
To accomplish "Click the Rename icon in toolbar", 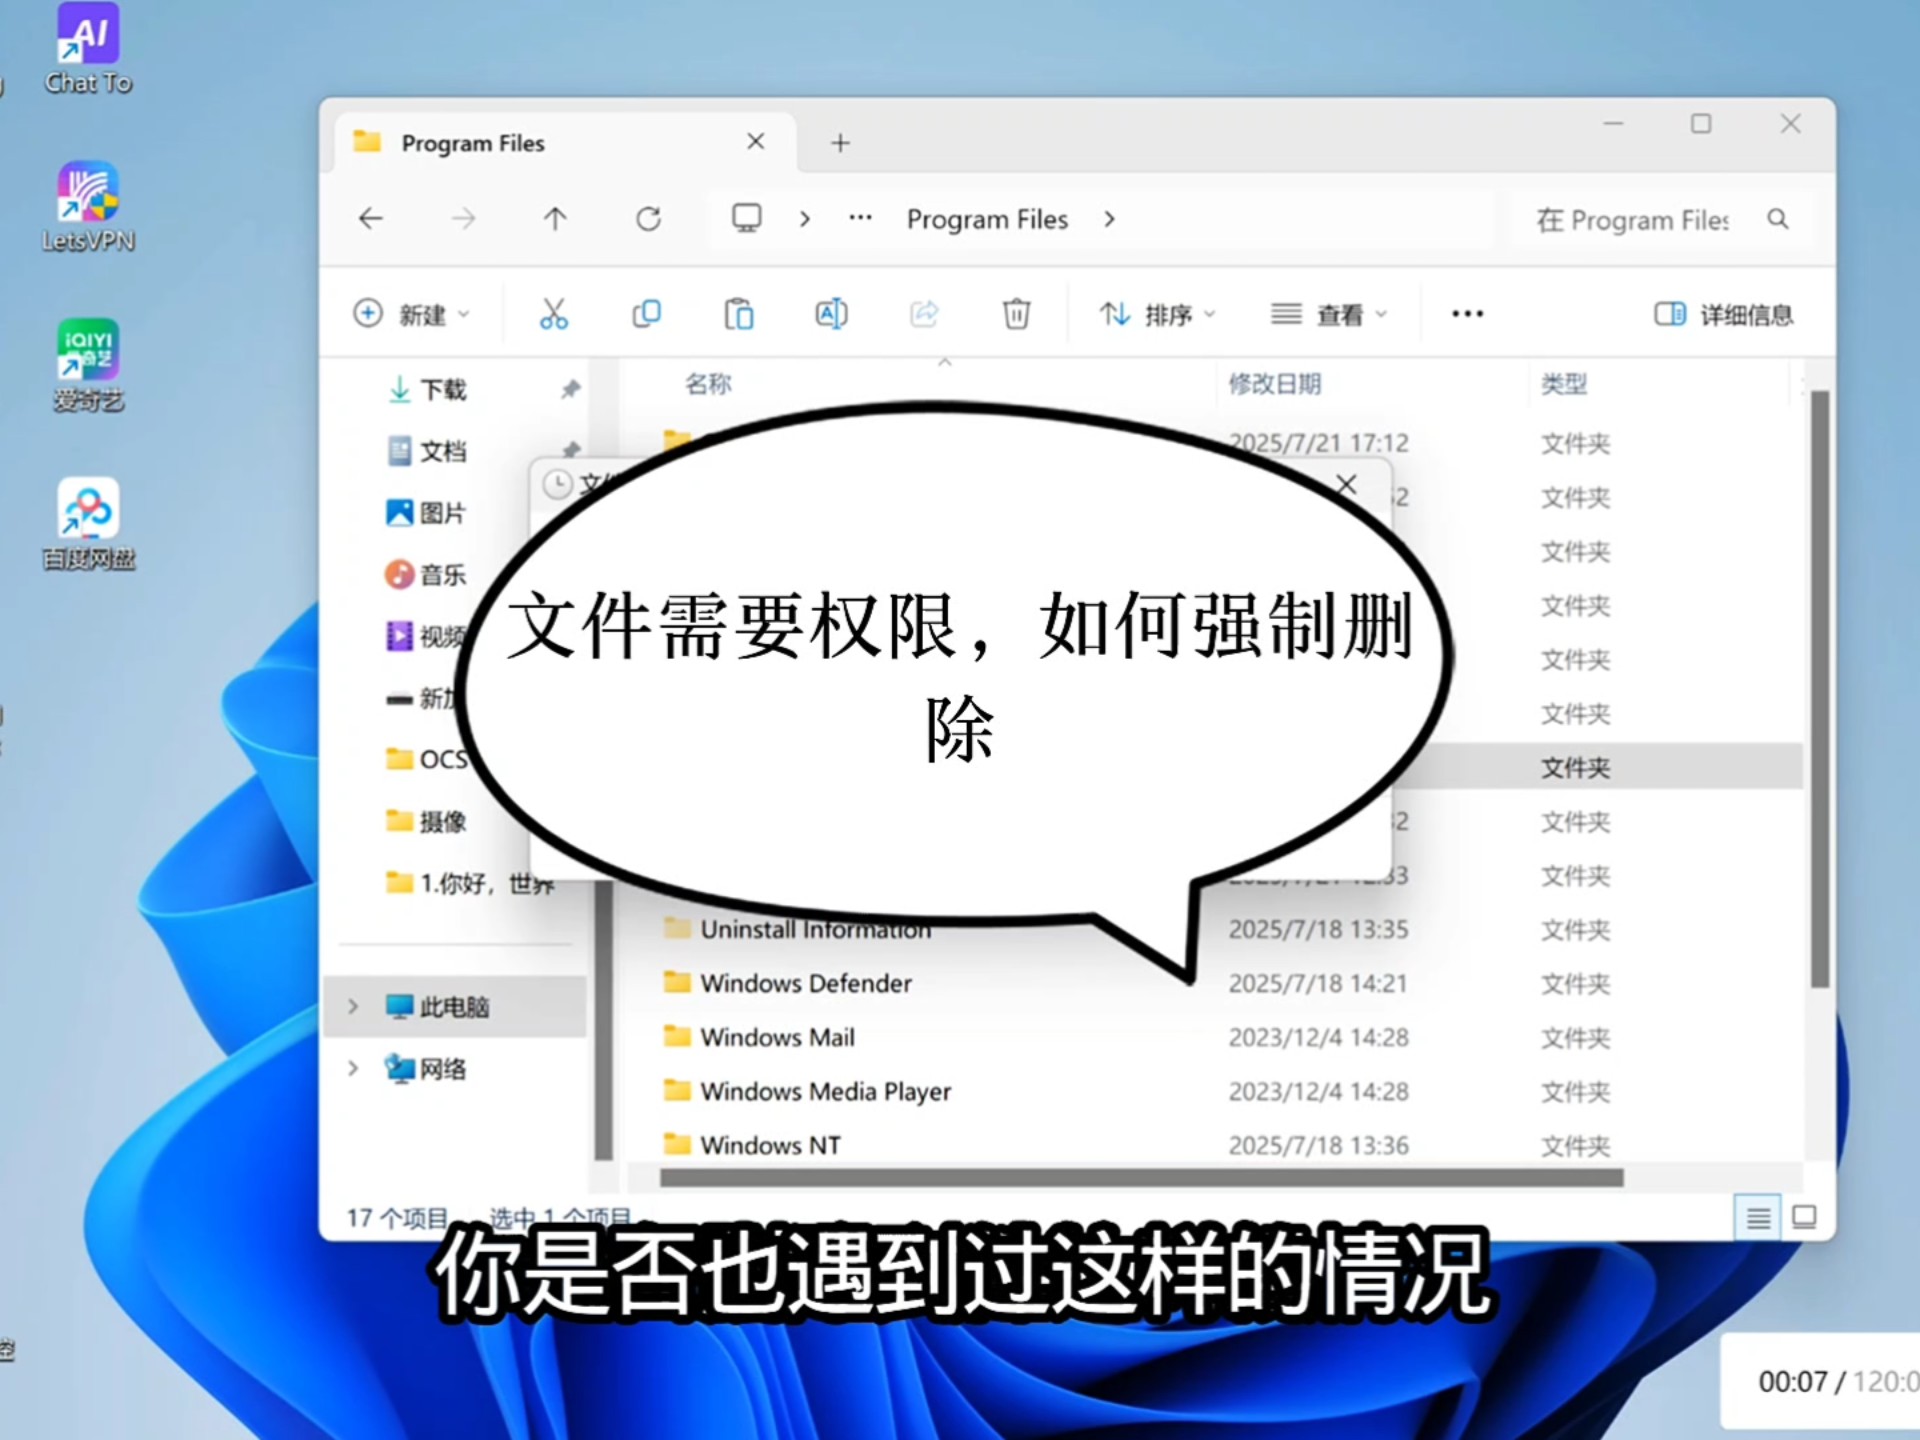I will (831, 314).
